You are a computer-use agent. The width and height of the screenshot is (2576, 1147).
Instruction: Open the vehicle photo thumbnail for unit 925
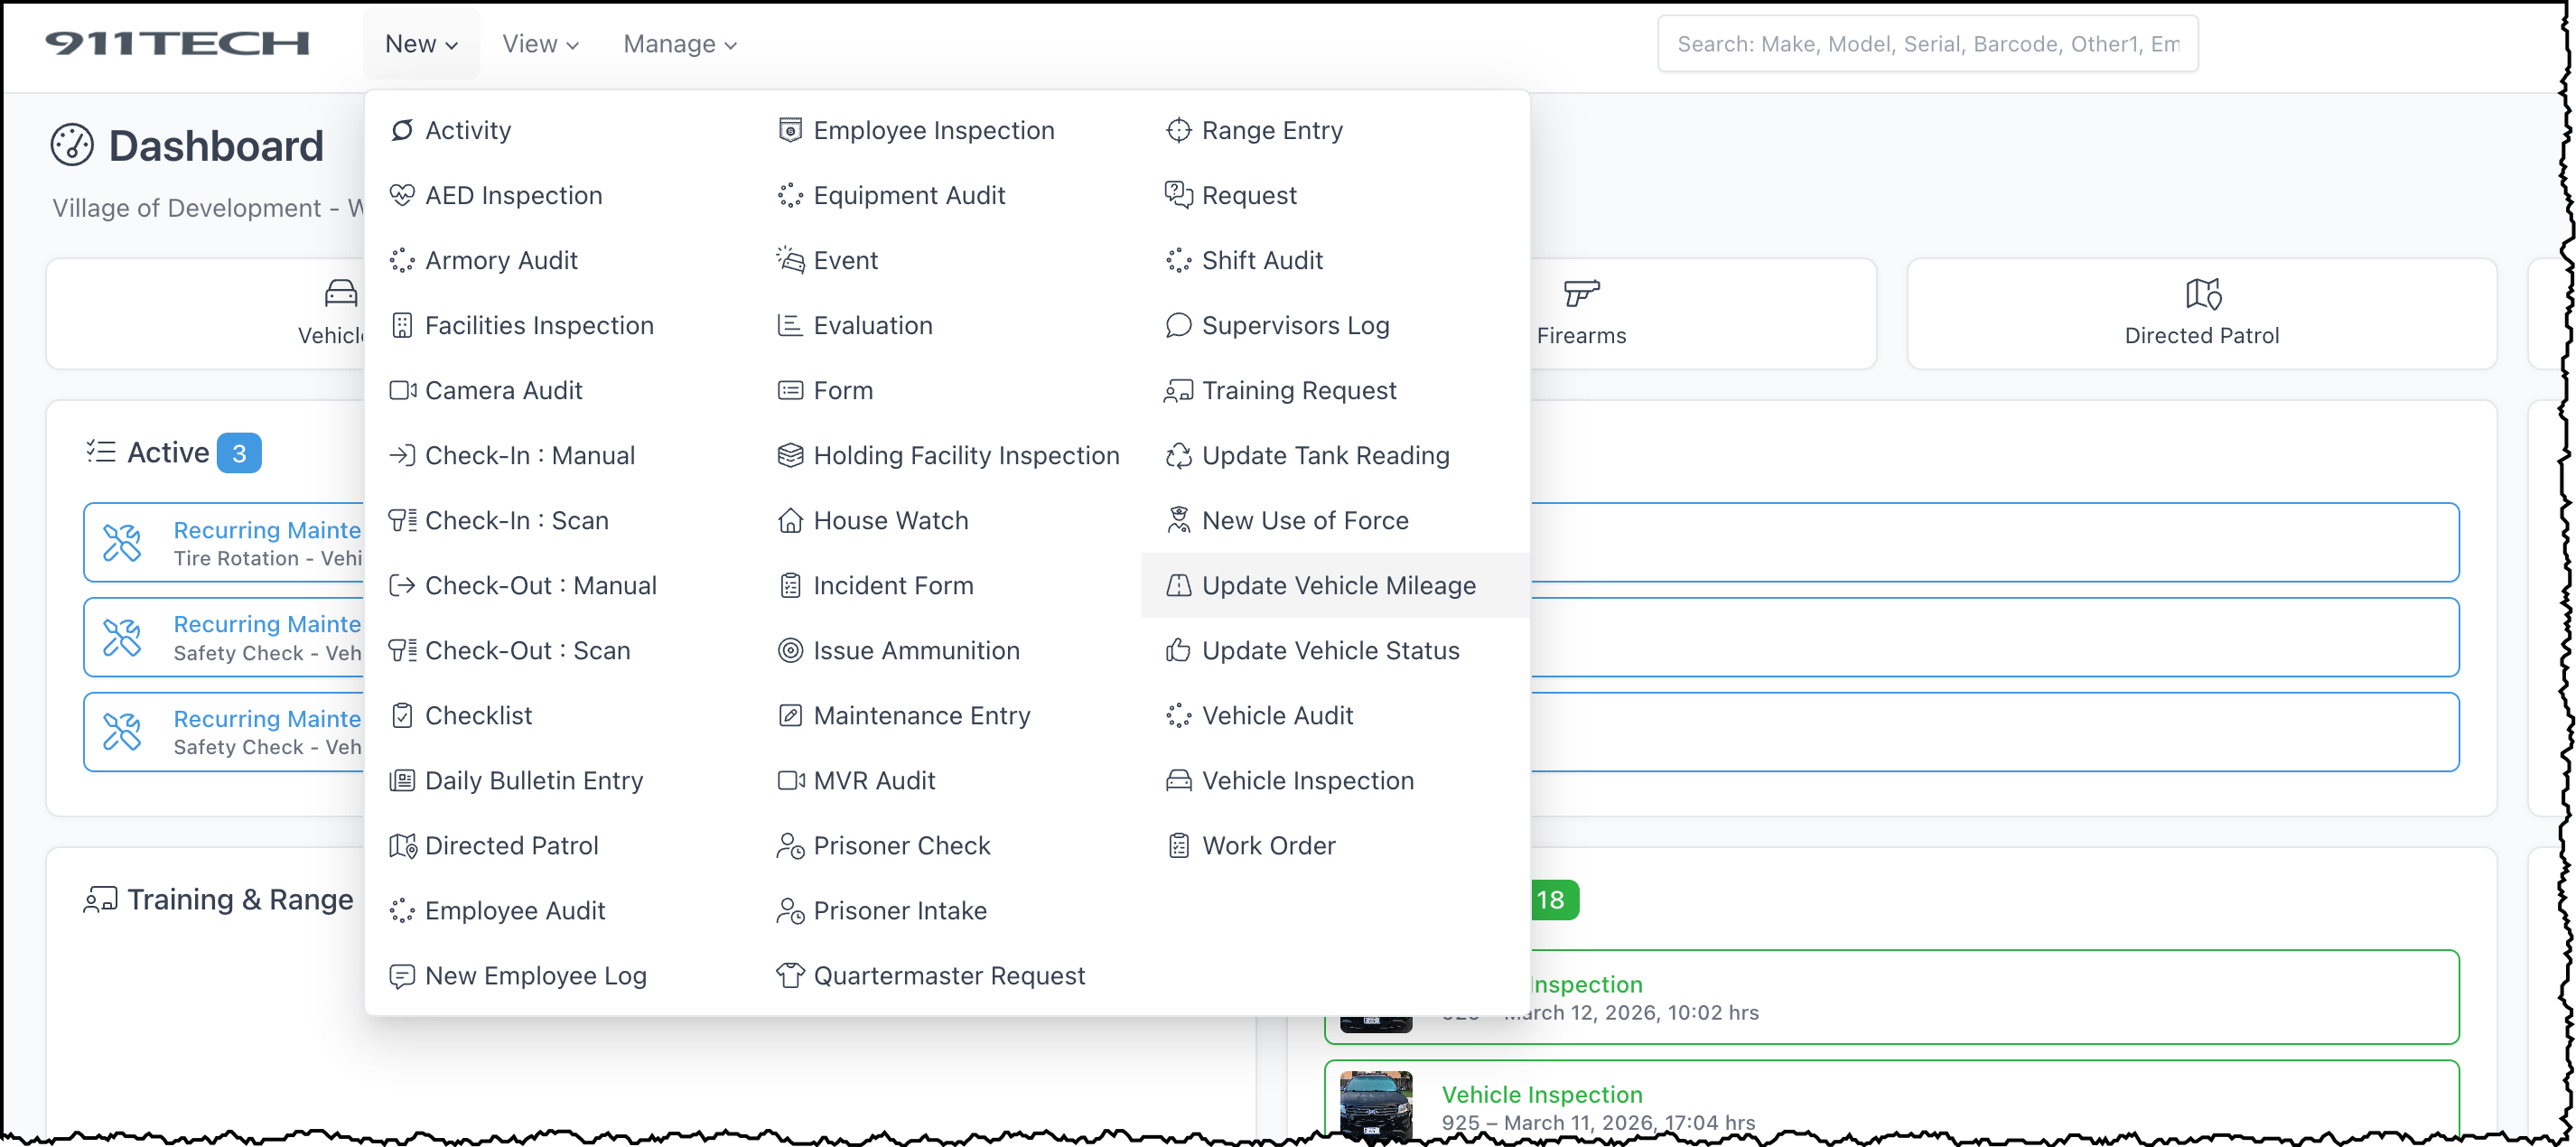coord(1375,1103)
